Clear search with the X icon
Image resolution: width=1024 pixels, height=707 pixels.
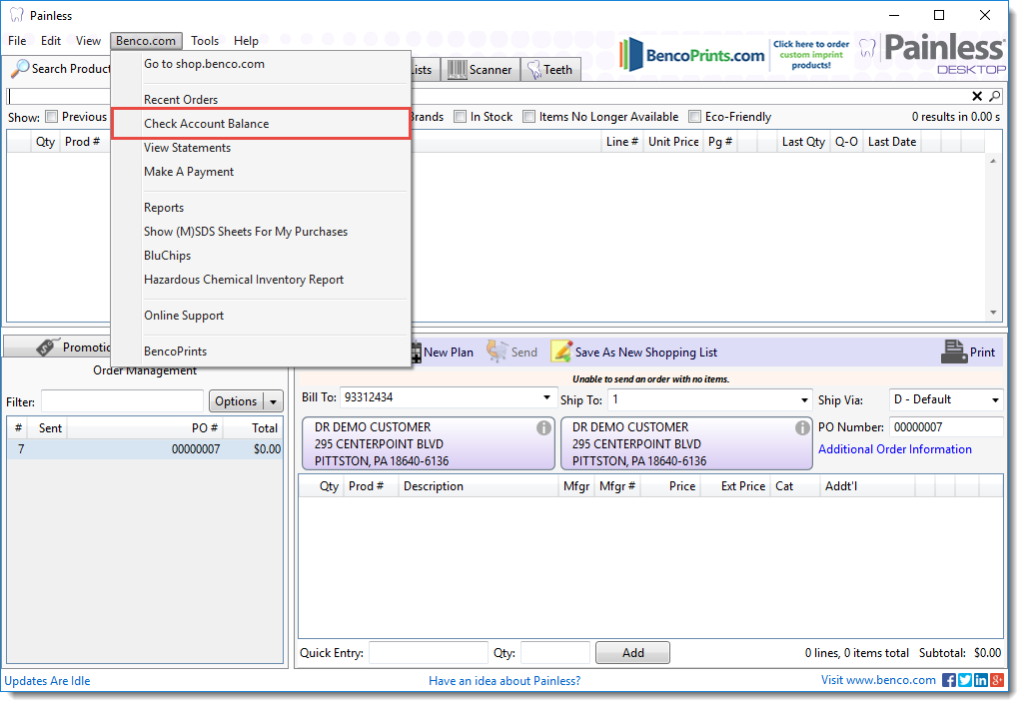click(977, 96)
